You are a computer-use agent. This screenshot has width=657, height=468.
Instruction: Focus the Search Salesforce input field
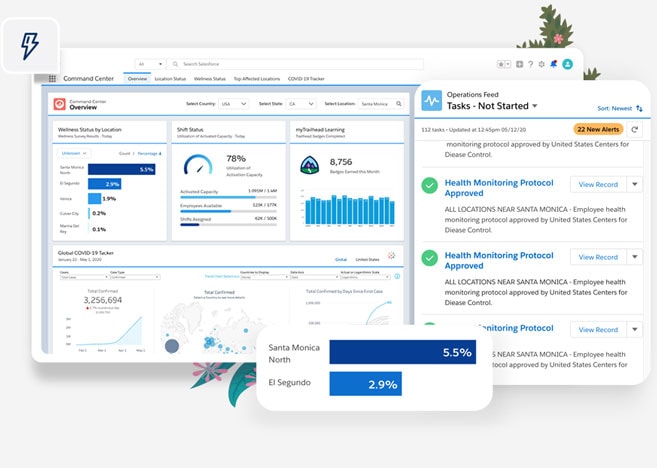[295, 64]
